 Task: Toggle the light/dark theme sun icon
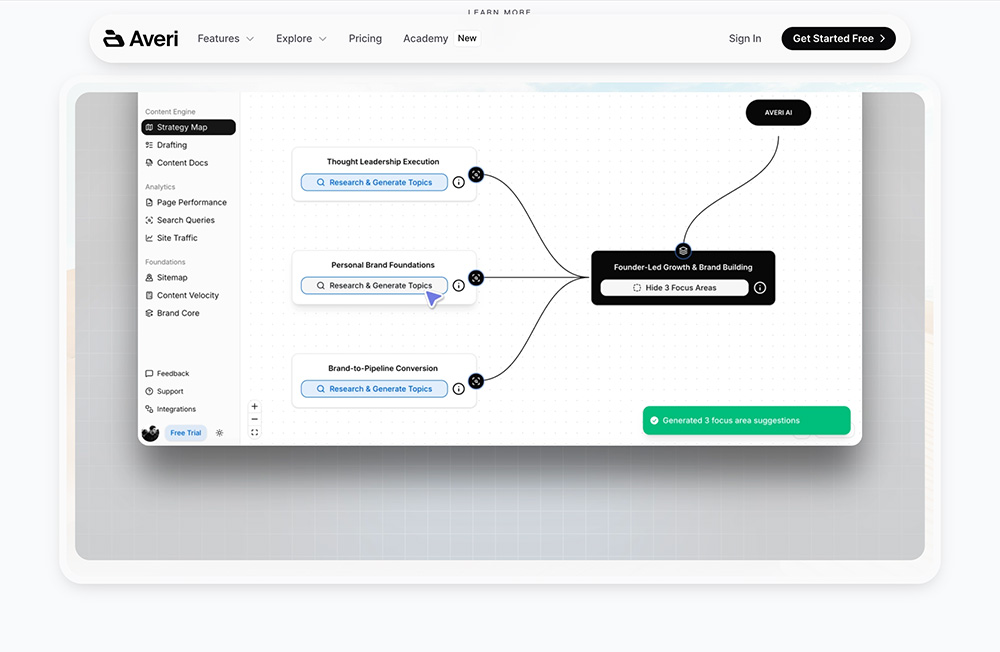click(x=219, y=433)
